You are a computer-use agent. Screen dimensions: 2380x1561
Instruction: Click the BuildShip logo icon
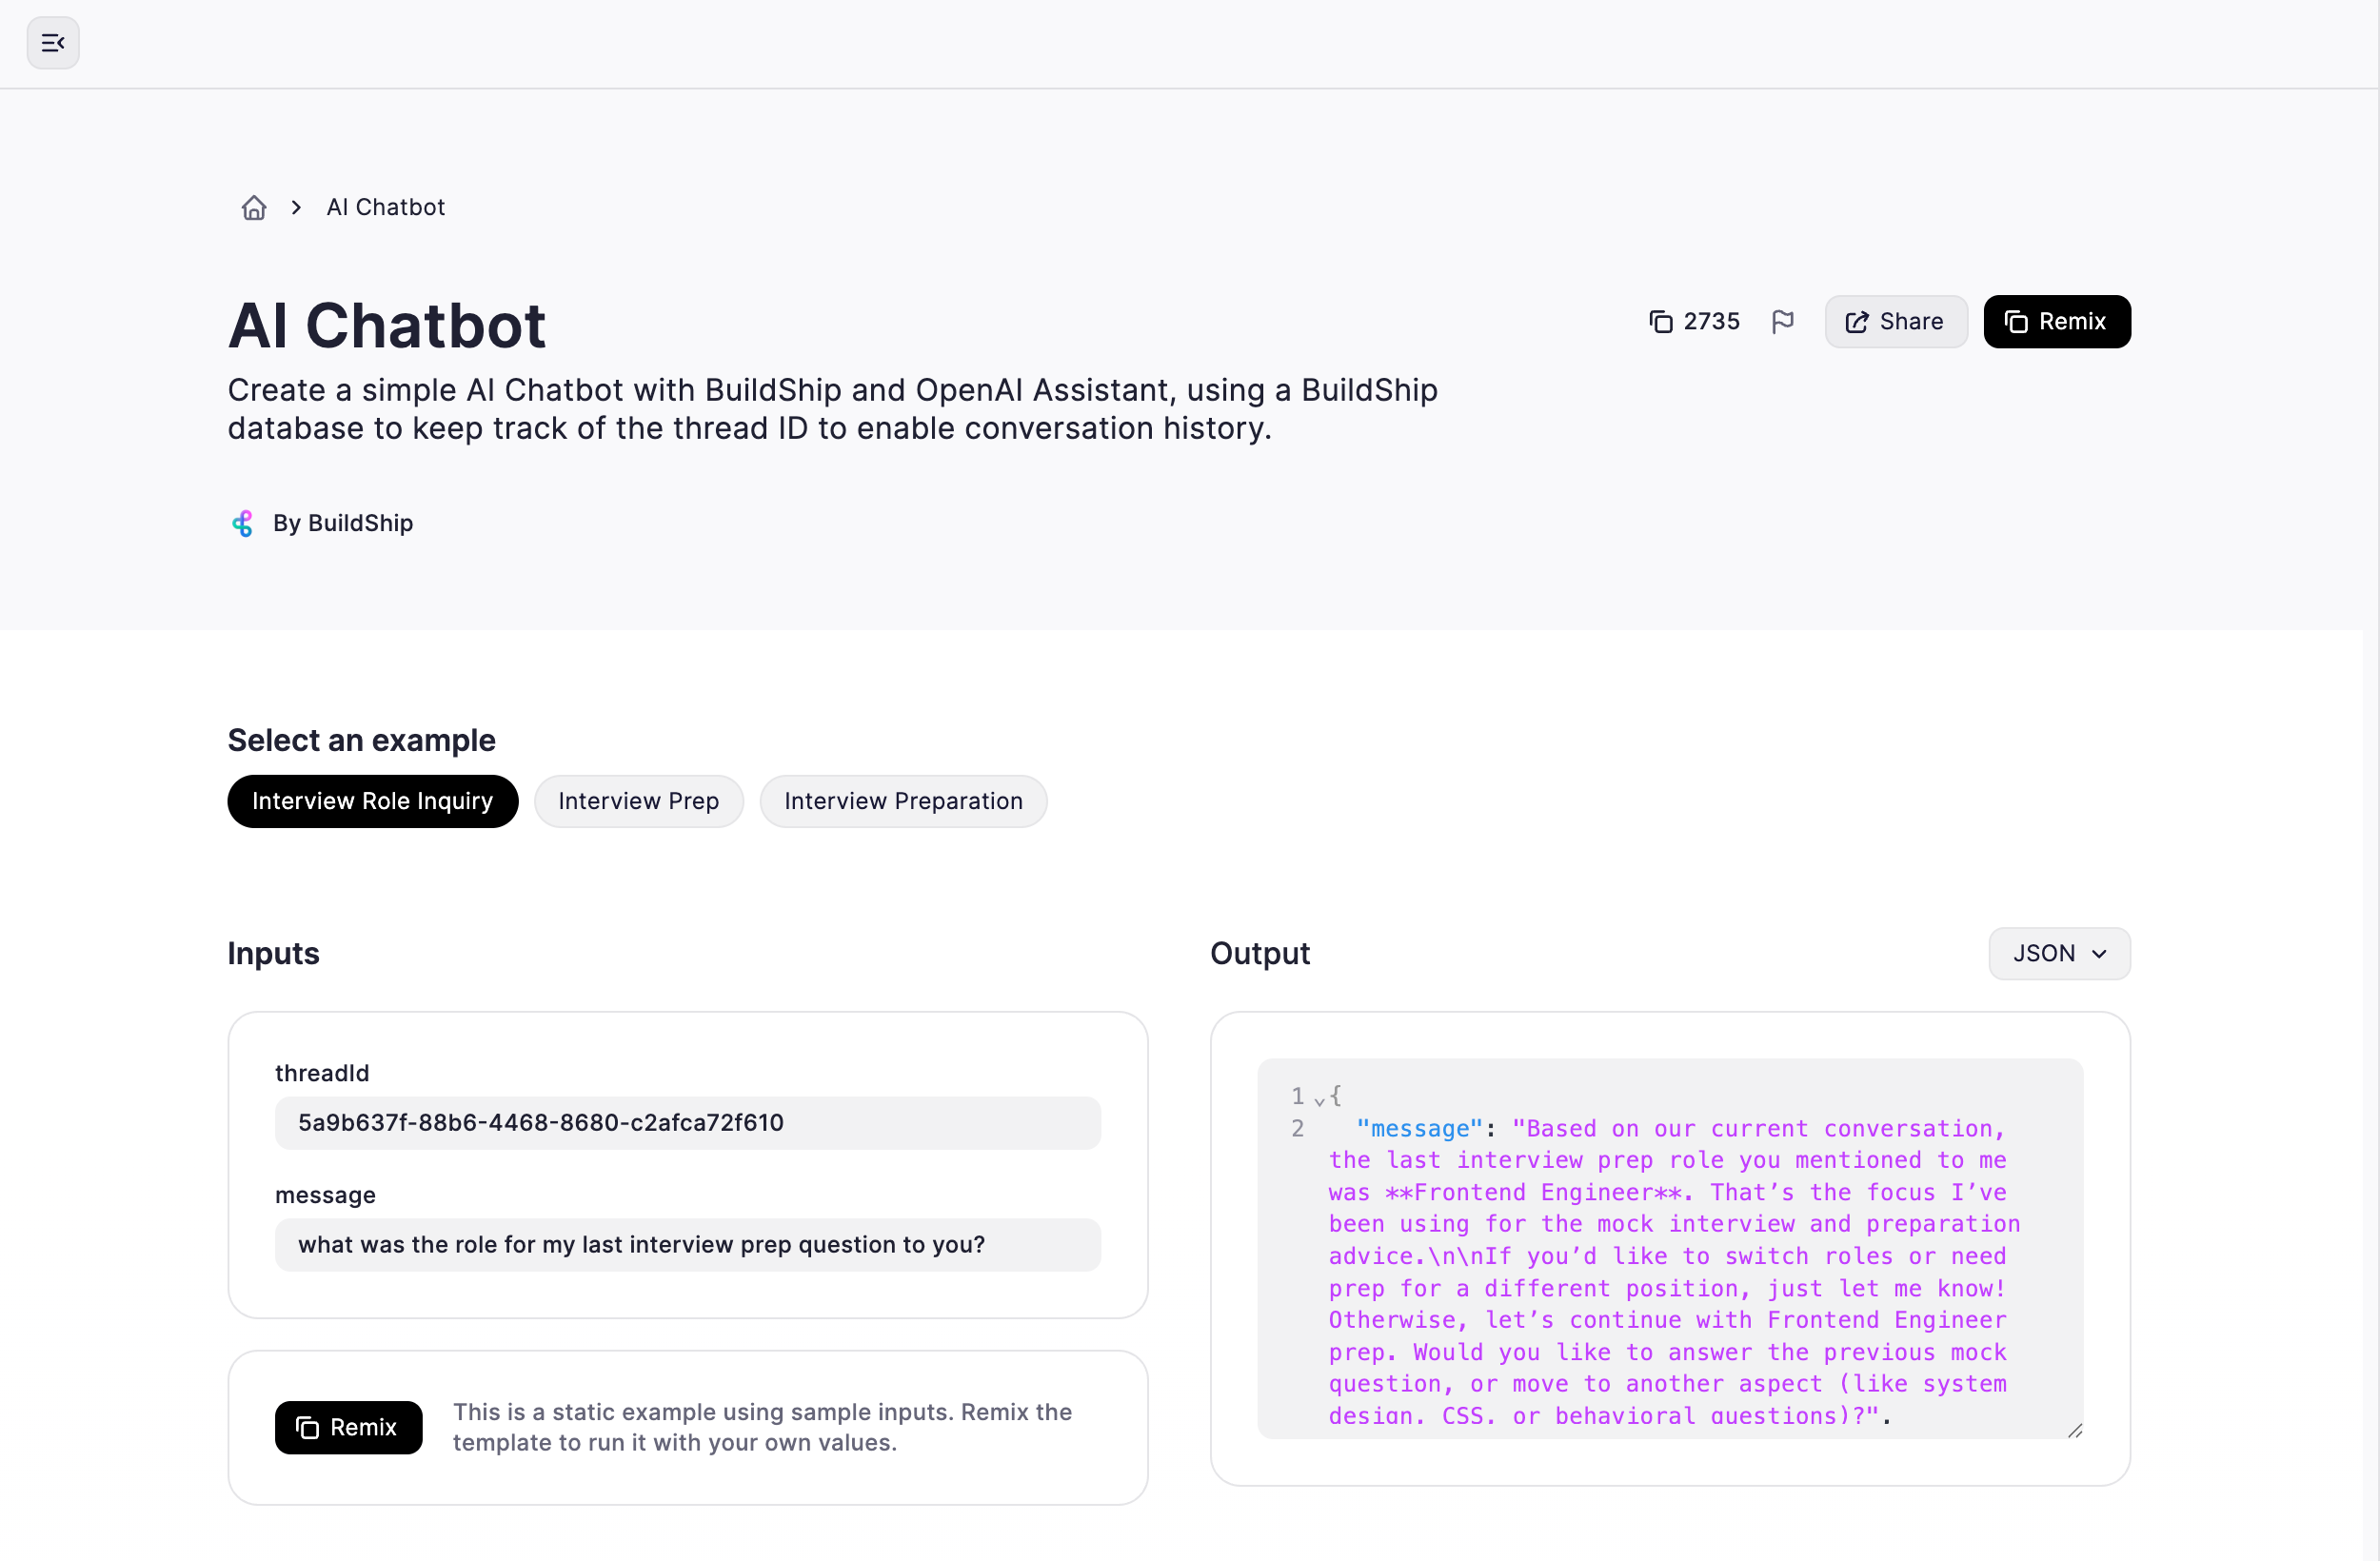[x=242, y=523]
